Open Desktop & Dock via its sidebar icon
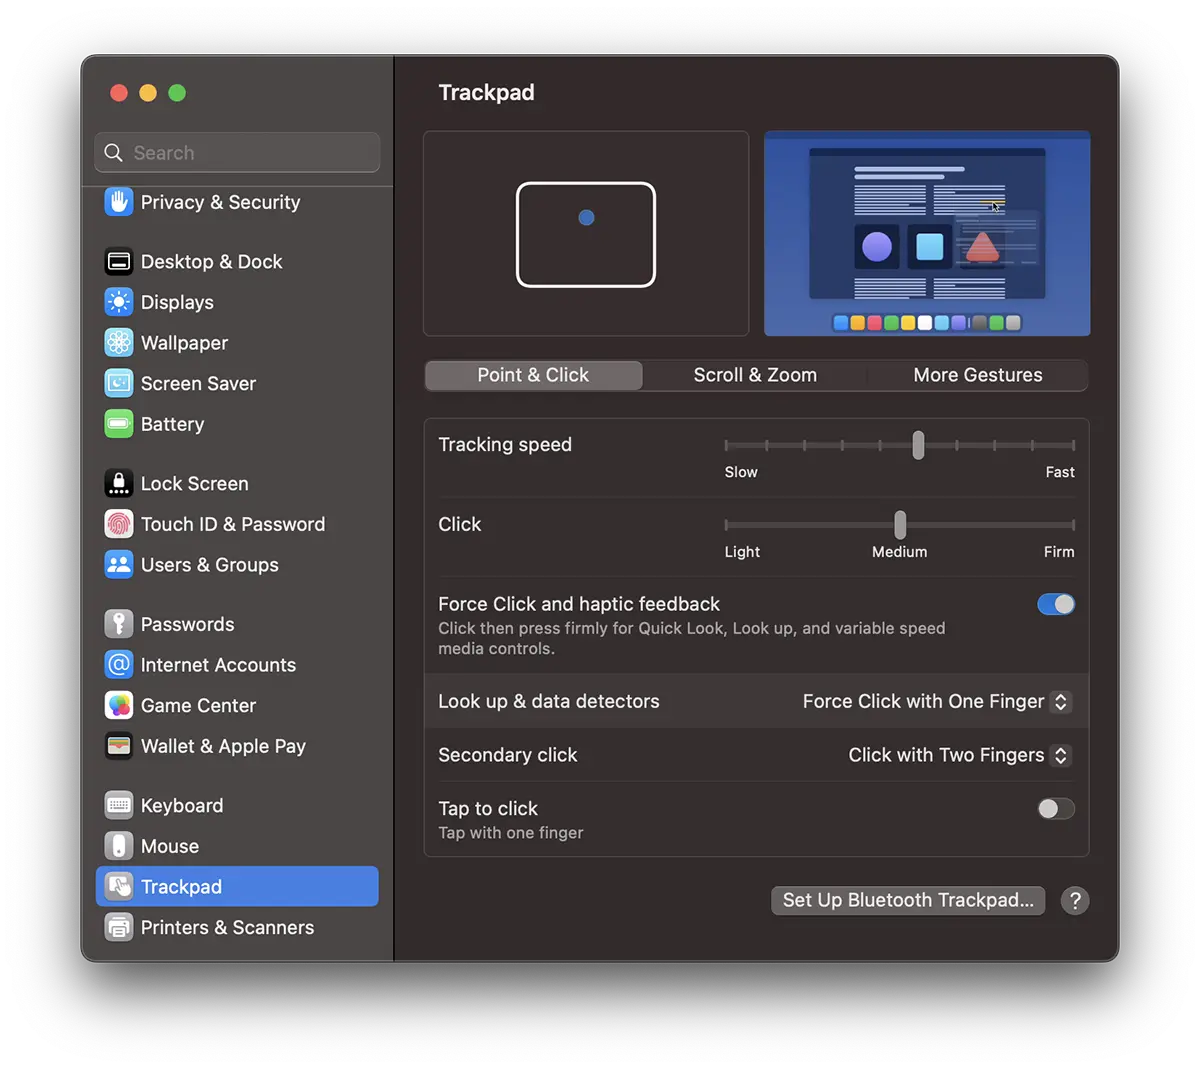 coord(118,262)
